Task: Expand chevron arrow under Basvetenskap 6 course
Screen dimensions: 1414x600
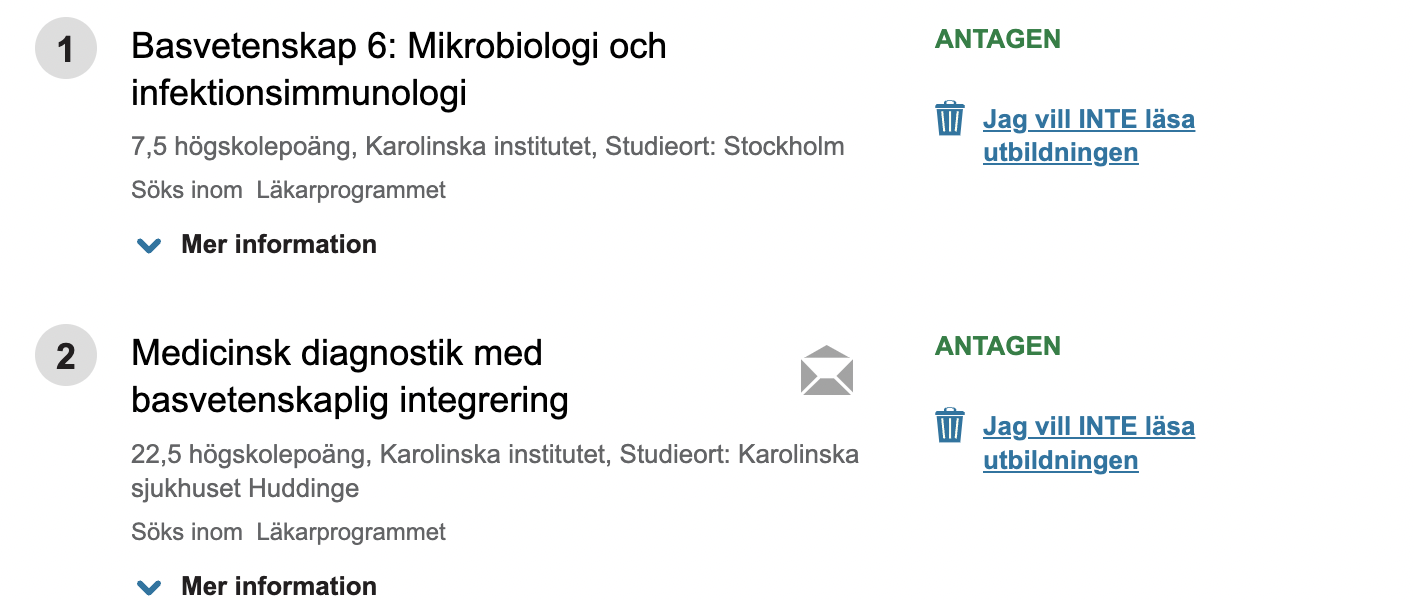Action: pos(149,245)
